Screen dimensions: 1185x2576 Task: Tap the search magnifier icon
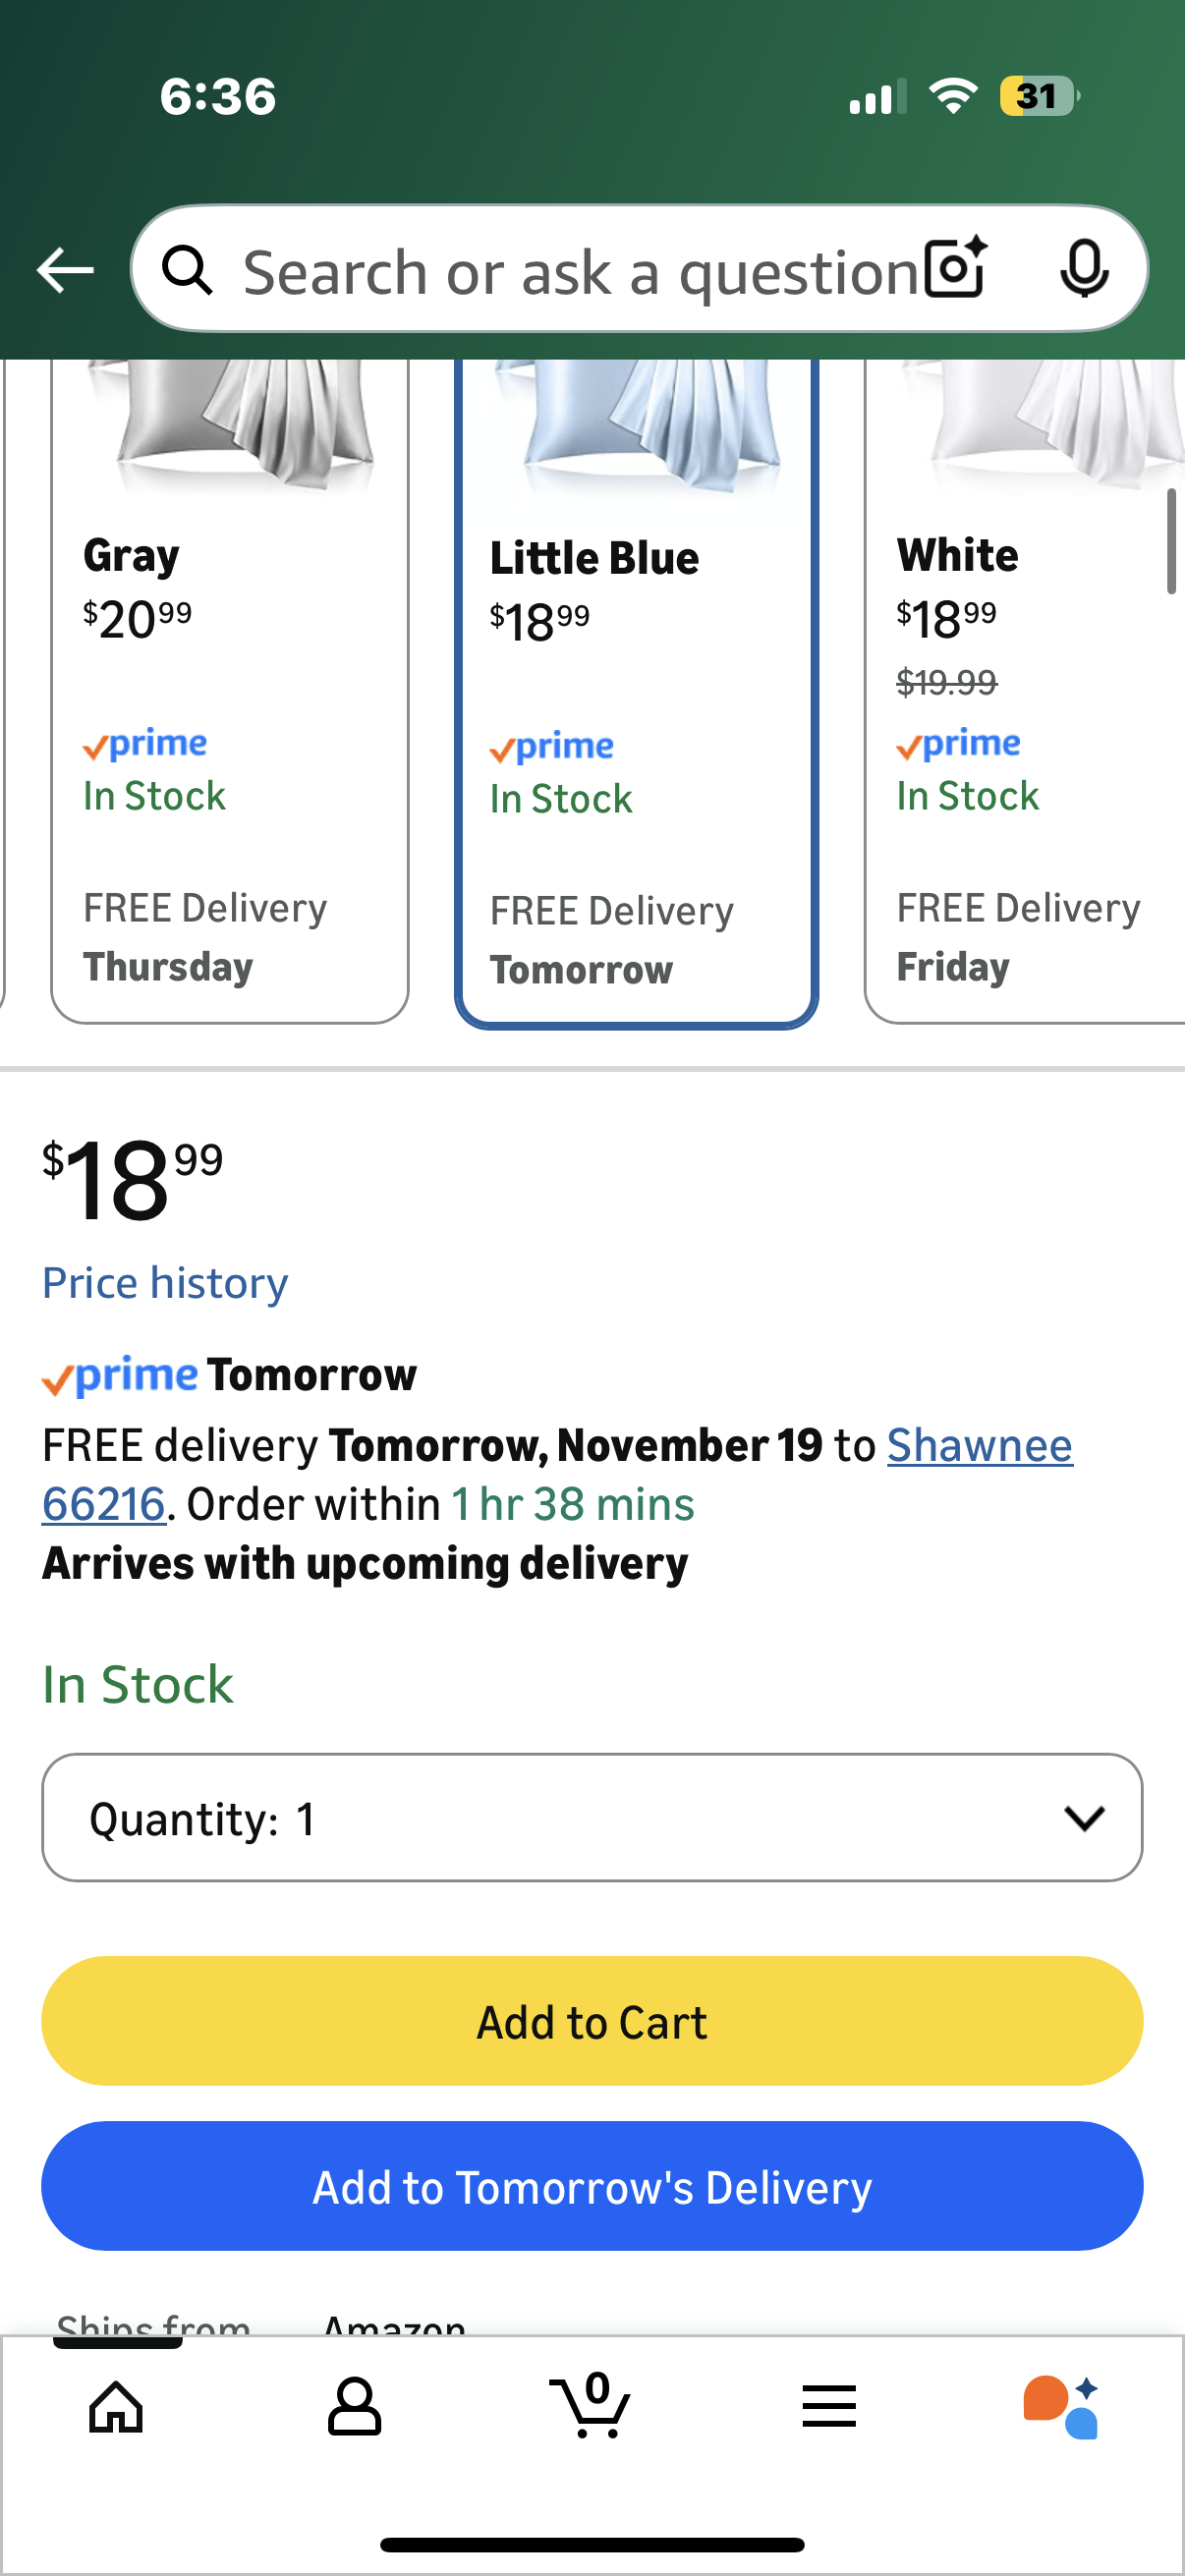[187, 270]
